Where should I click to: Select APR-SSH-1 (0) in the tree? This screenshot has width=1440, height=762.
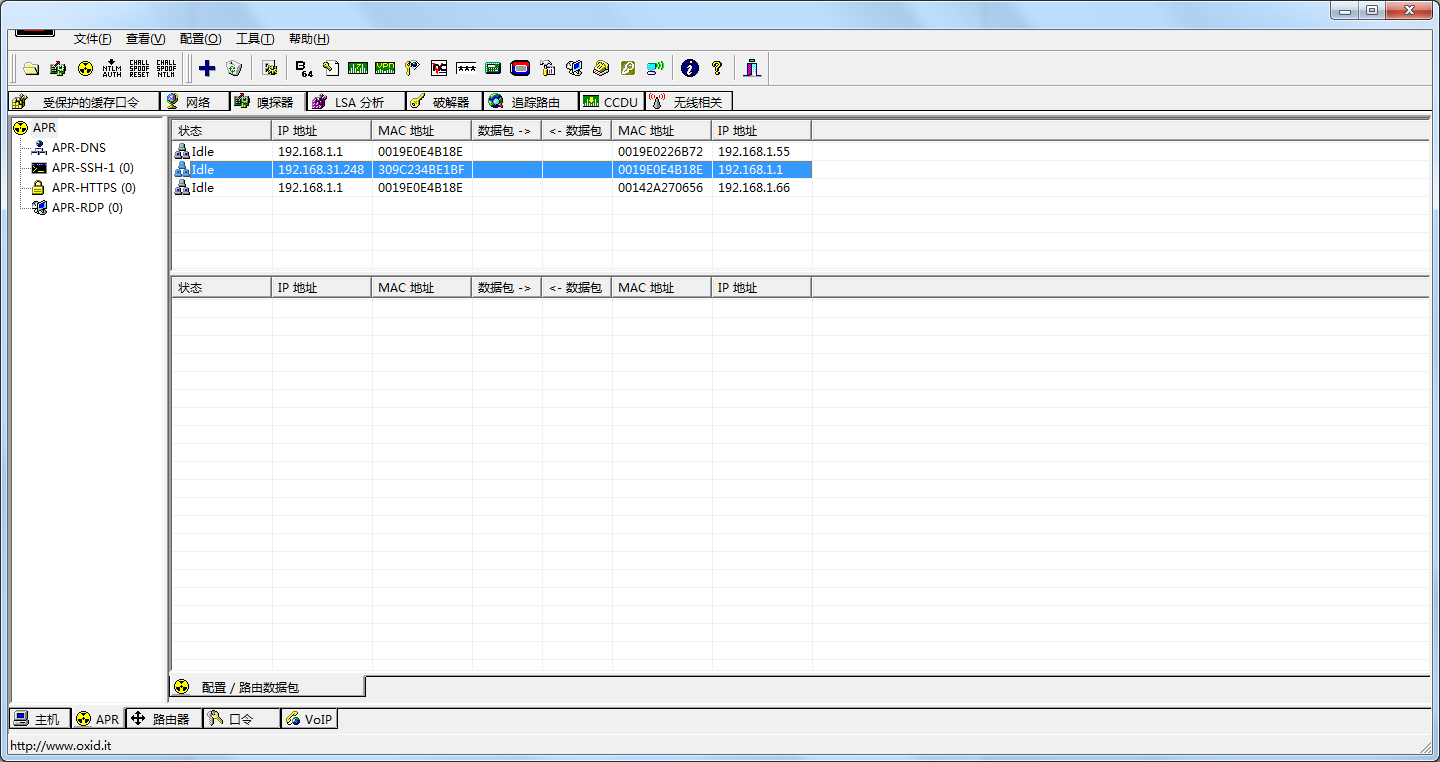click(92, 168)
